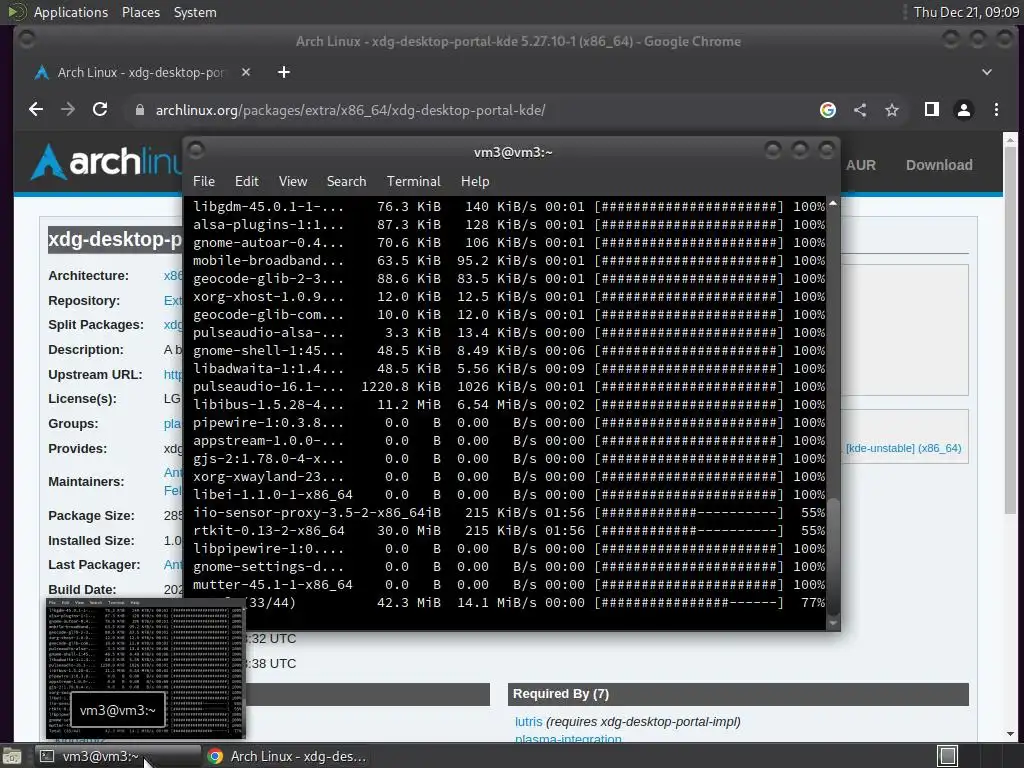Click the pulseaudio-16.1 download line

tap(509, 387)
